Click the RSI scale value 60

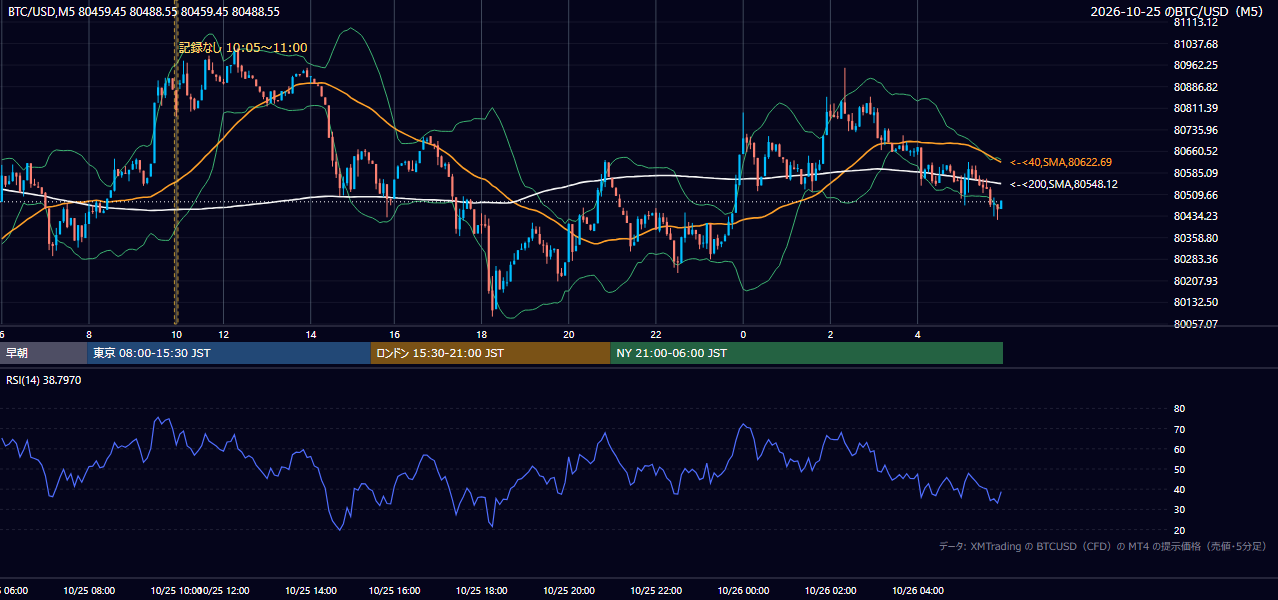coord(1179,449)
